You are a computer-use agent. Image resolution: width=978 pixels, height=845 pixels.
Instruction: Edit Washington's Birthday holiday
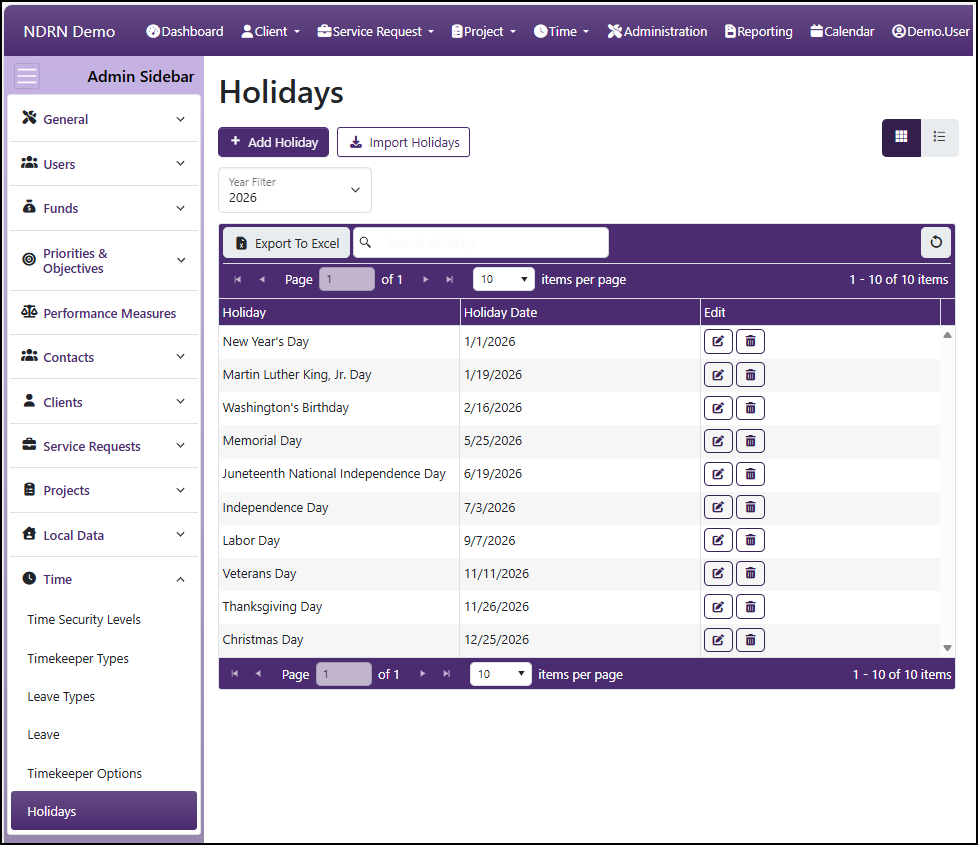pyautogui.click(x=718, y=408)
